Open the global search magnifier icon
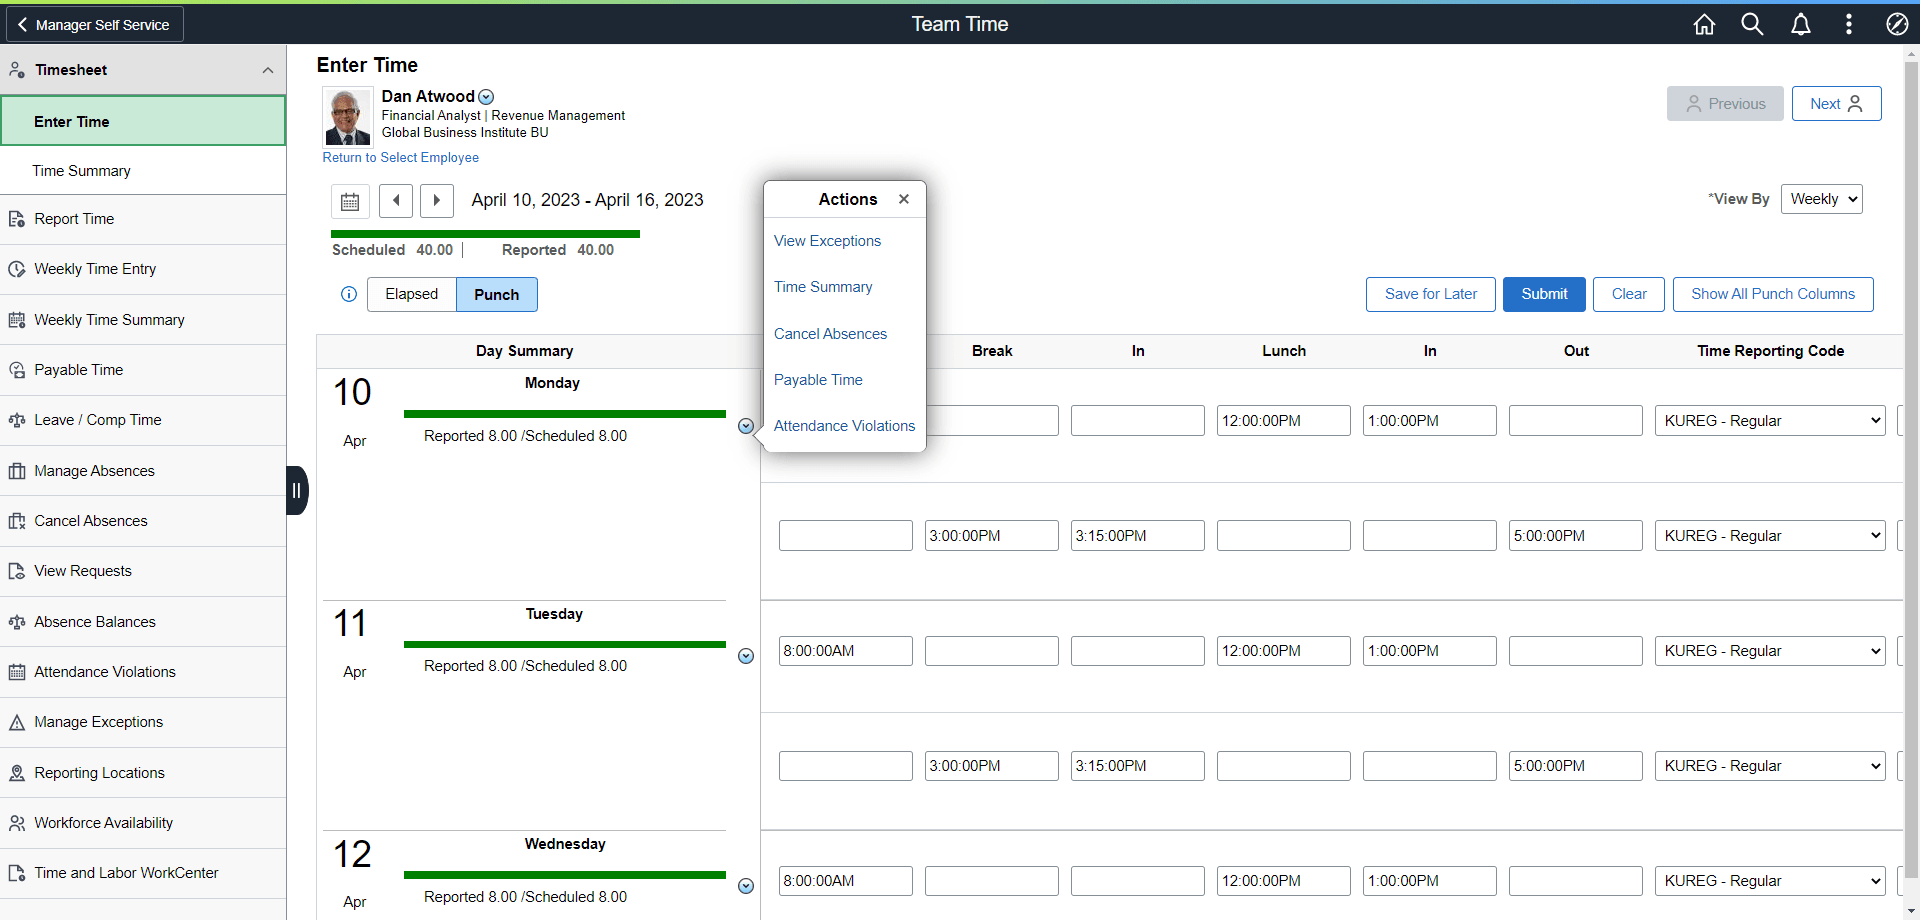 click(1752, 24)
